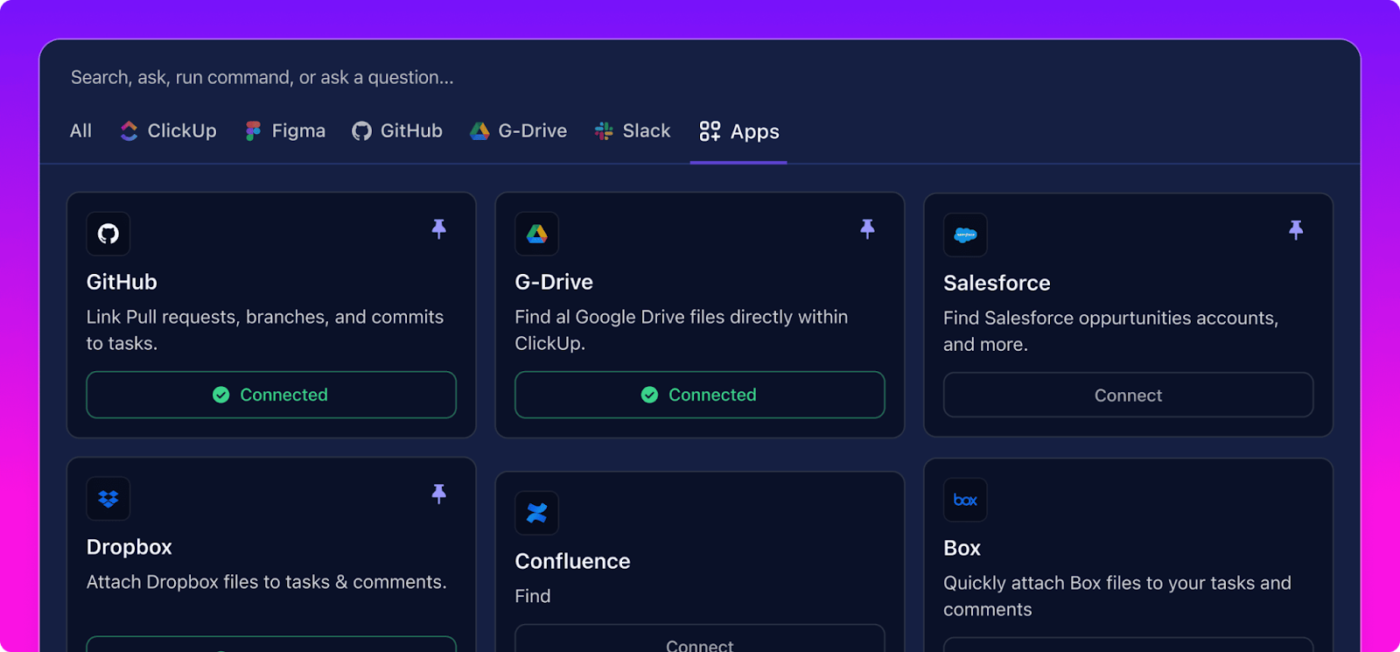Screen dimensions: 1400x652
Task: Click the Confluence logo icon
Action: [537, 512]
